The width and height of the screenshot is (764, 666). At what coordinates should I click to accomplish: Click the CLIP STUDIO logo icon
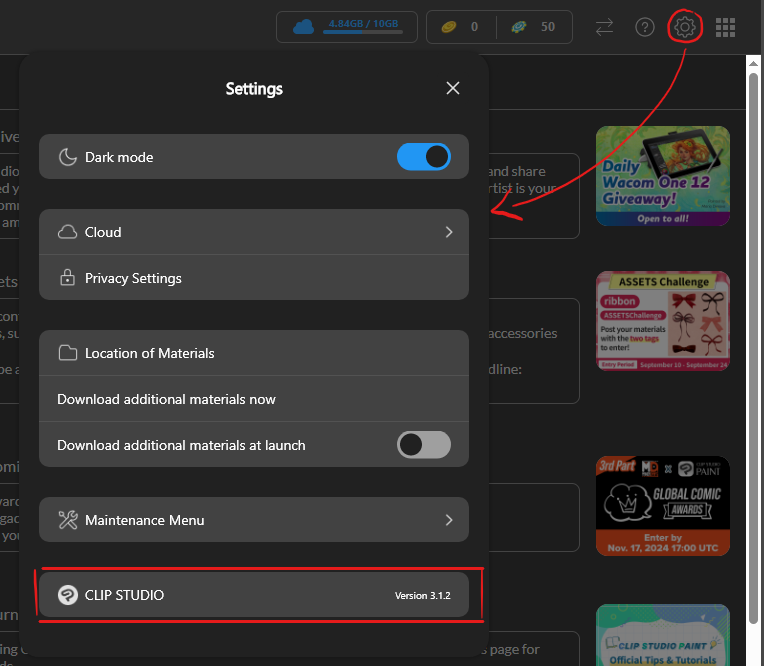point(67,595)
